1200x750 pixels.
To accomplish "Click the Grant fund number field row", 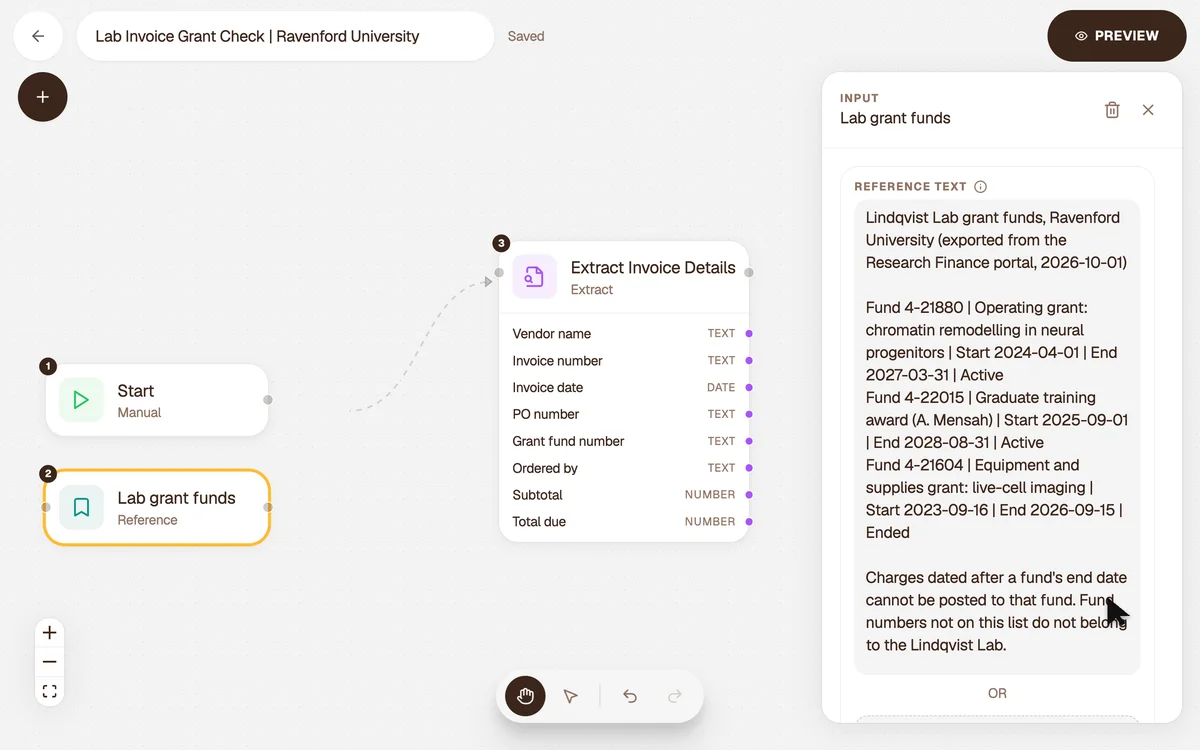I will 624,441.
